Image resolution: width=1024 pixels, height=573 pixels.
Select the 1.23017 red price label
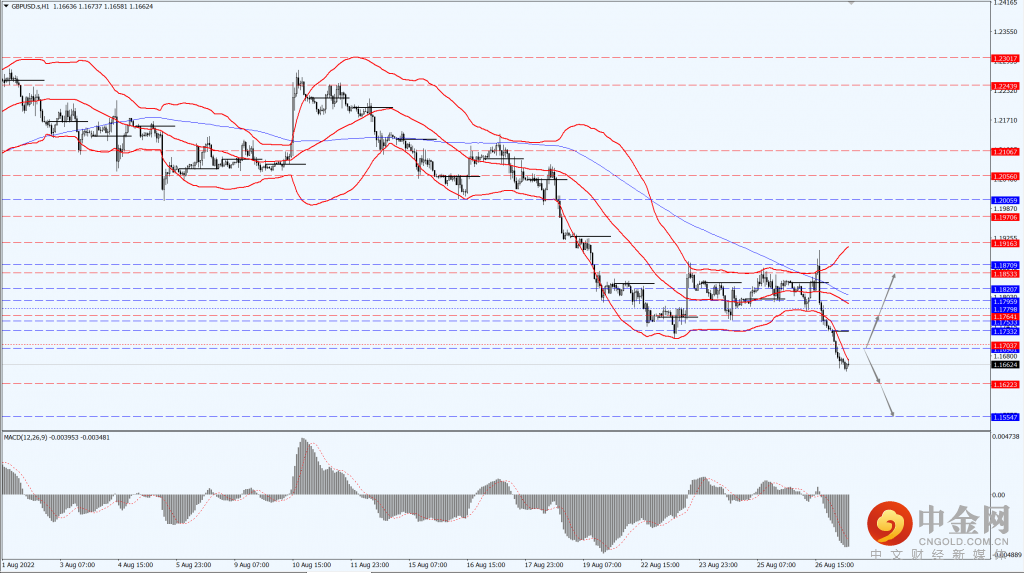click(1005, 59)
